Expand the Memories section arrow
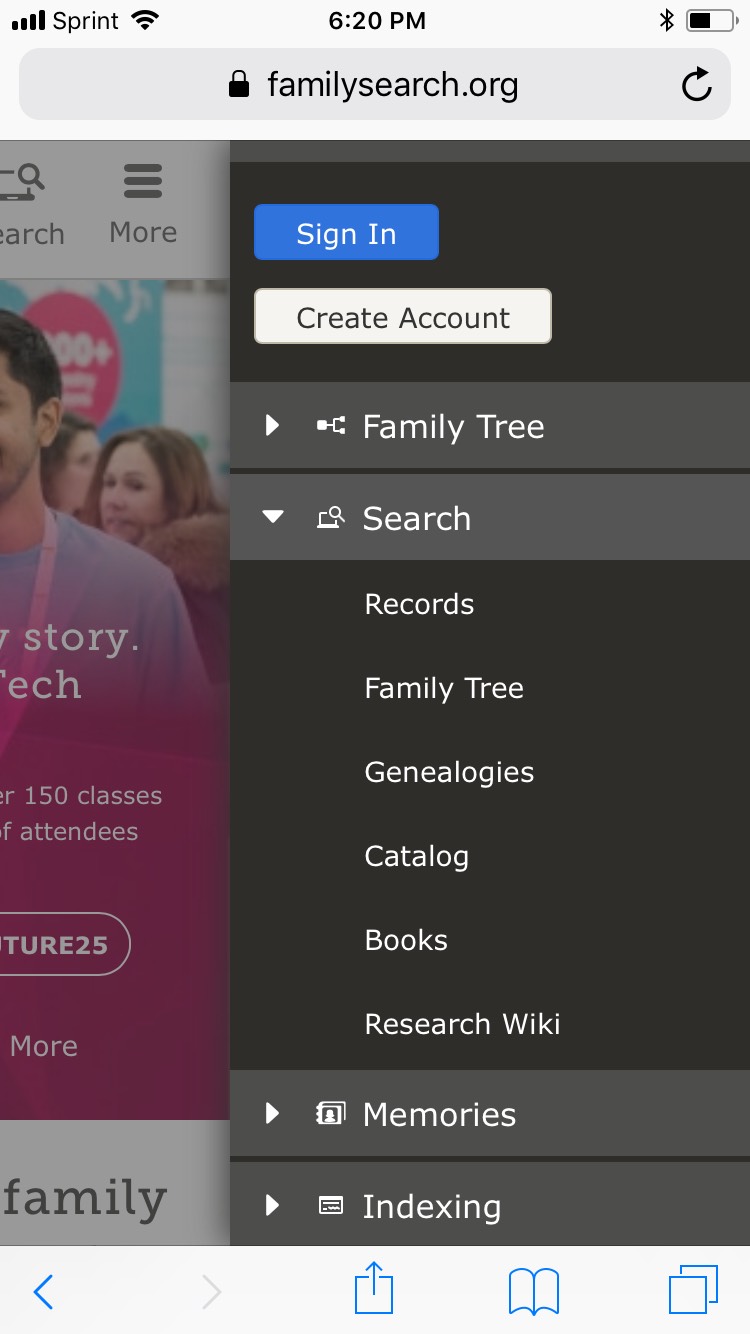 click(272, 1113)
